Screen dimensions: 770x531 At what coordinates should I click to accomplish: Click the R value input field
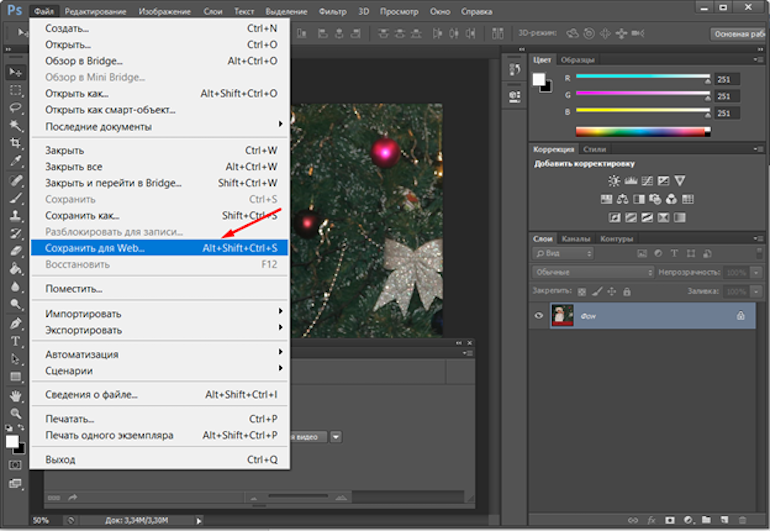729,79
